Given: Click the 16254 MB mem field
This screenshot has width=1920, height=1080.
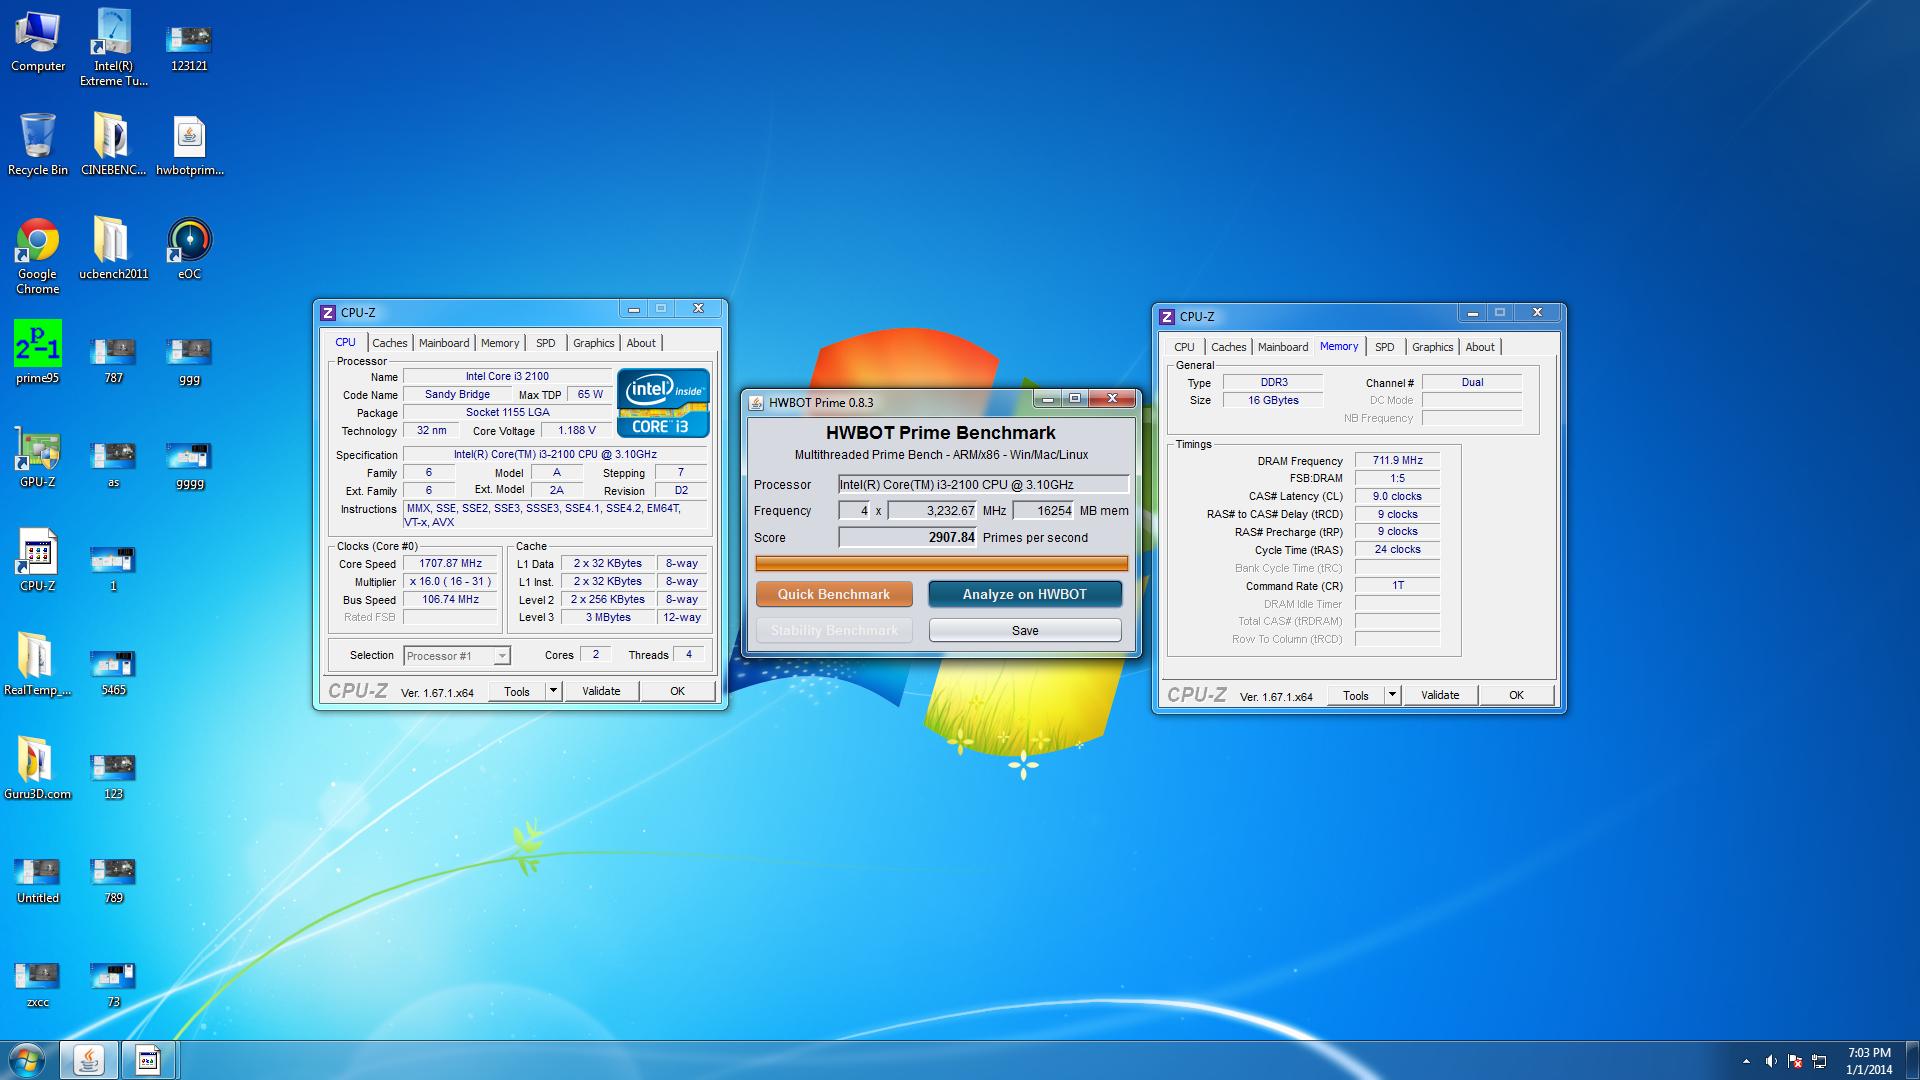Looking at the screenshot, I should (1043, 510).
